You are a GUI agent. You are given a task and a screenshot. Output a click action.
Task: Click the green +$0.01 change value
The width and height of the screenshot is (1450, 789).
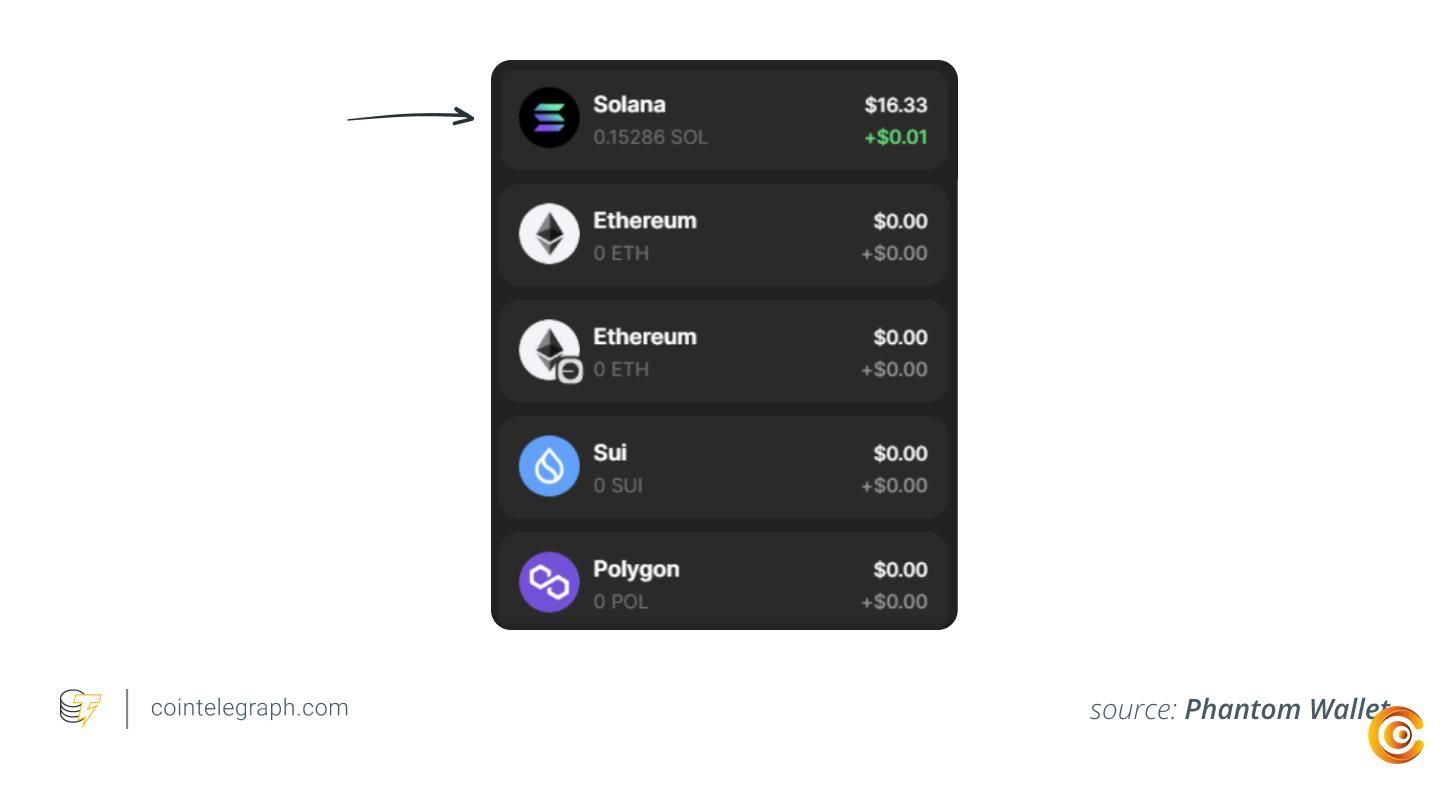click(896, 137)
